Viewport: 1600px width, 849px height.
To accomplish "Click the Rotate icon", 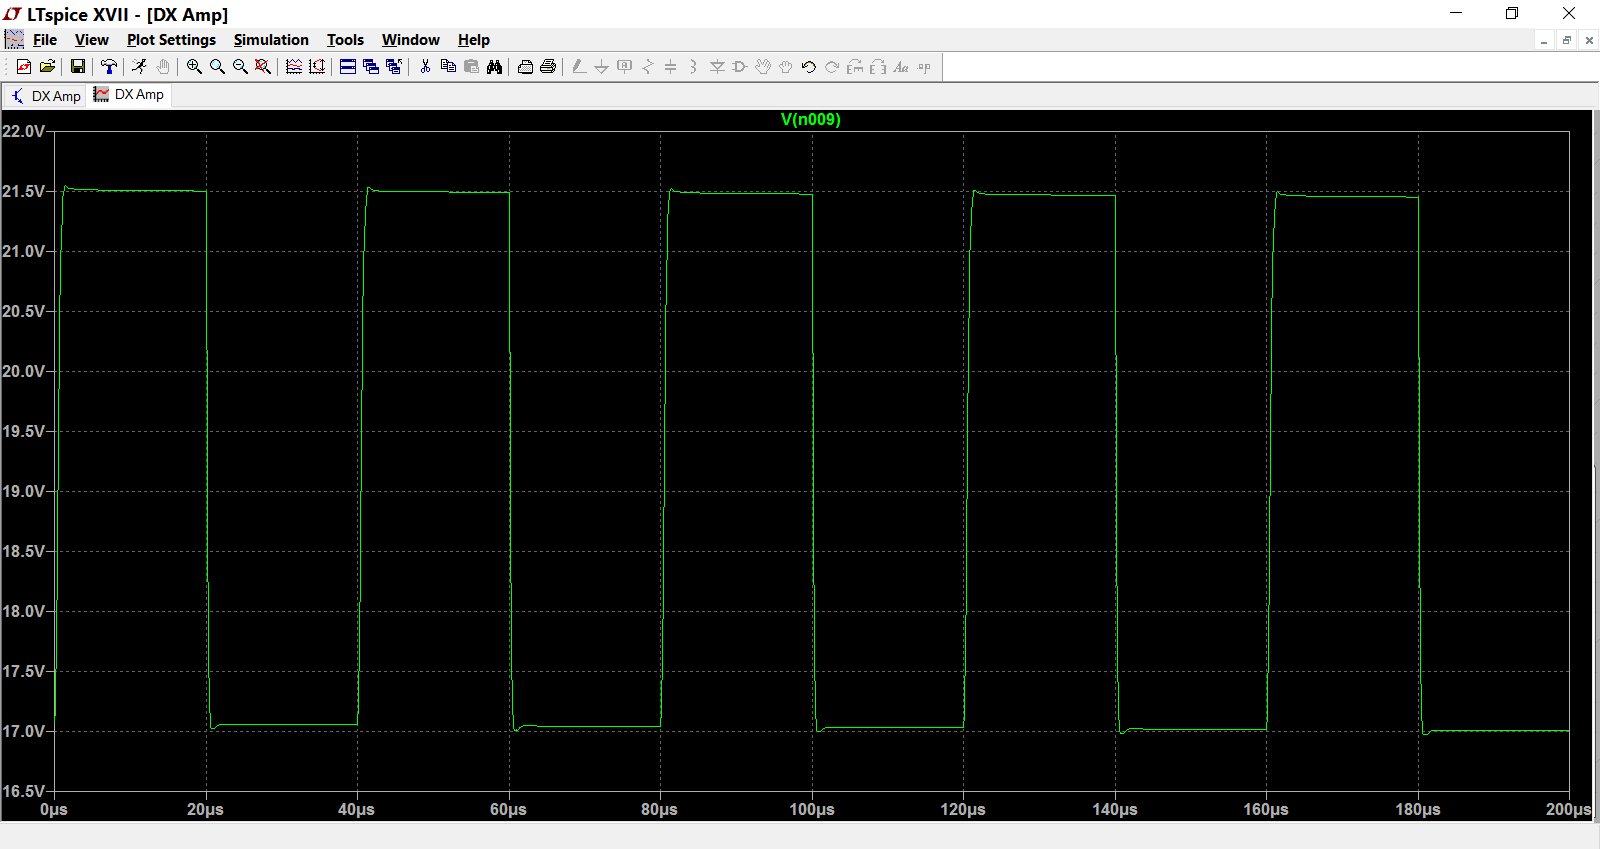I will coord(855,67).
